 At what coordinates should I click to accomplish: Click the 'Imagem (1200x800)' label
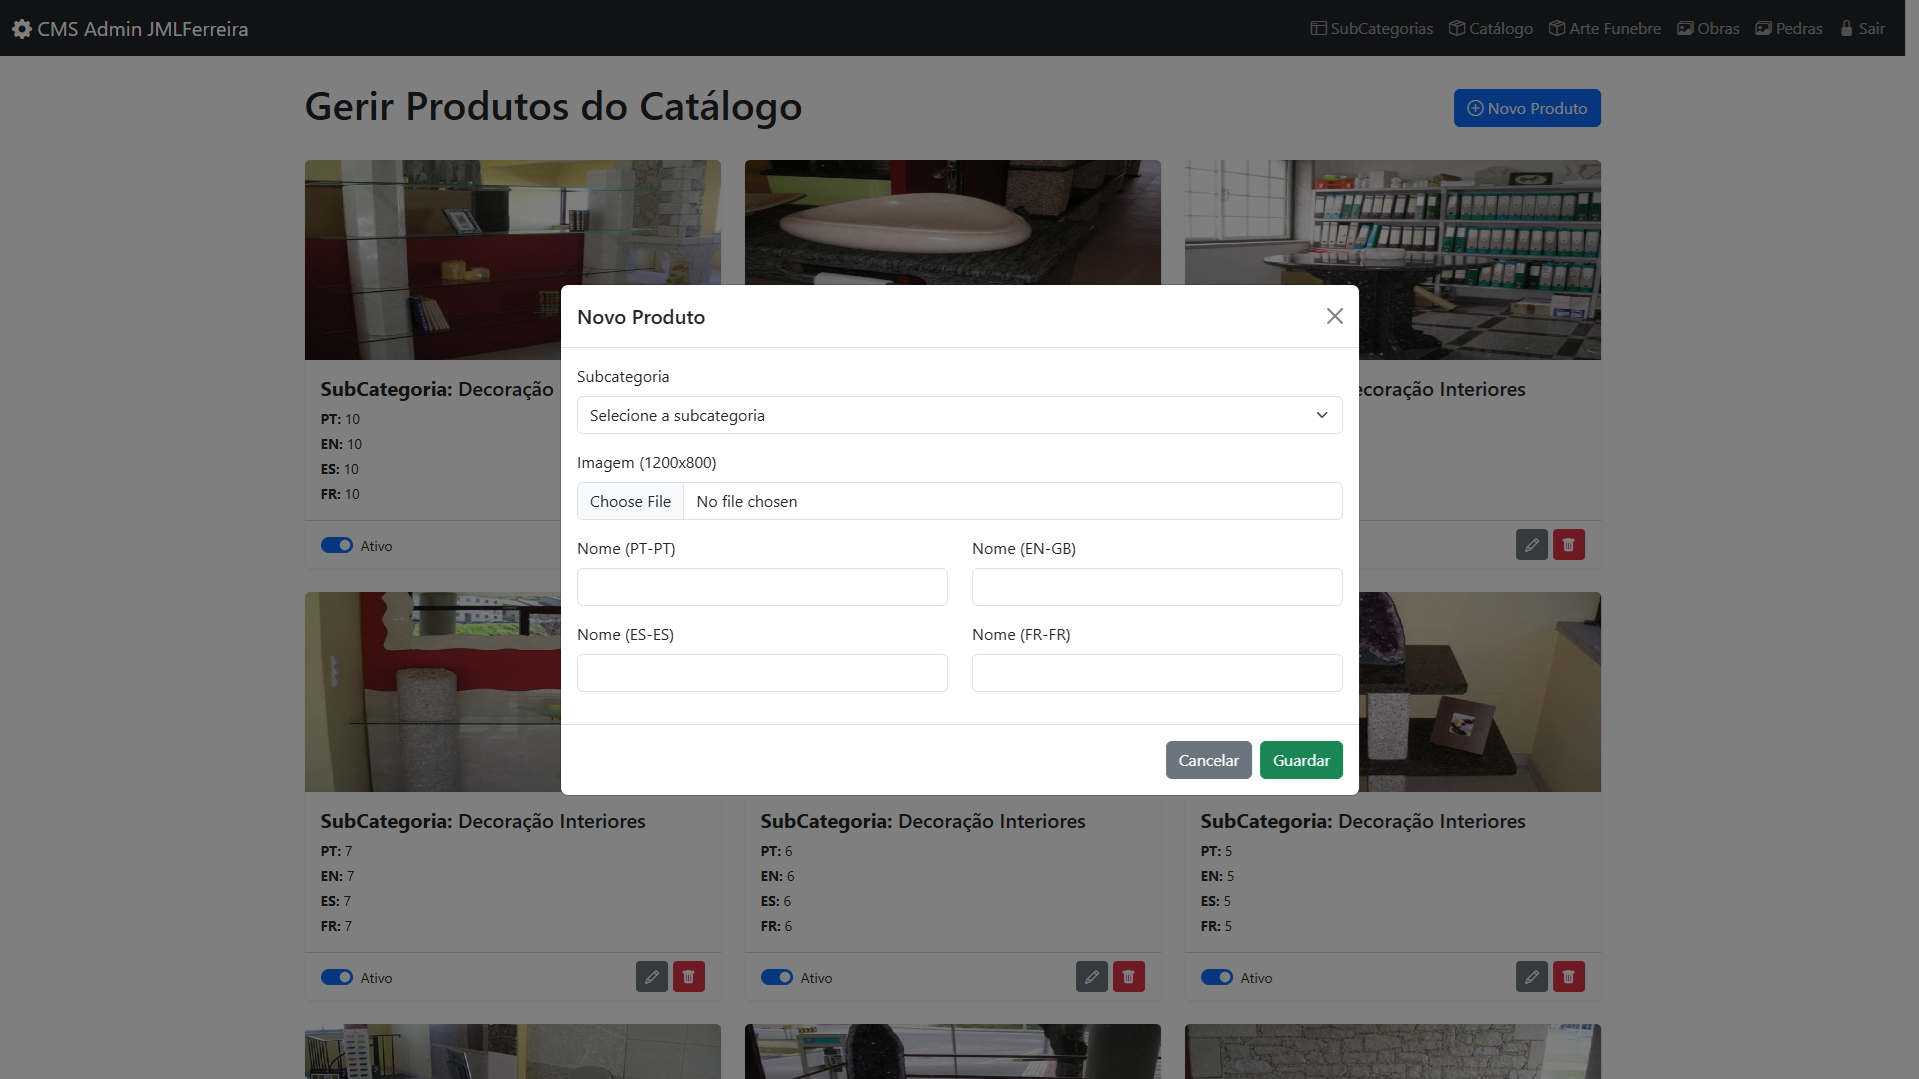pos(647,462)
